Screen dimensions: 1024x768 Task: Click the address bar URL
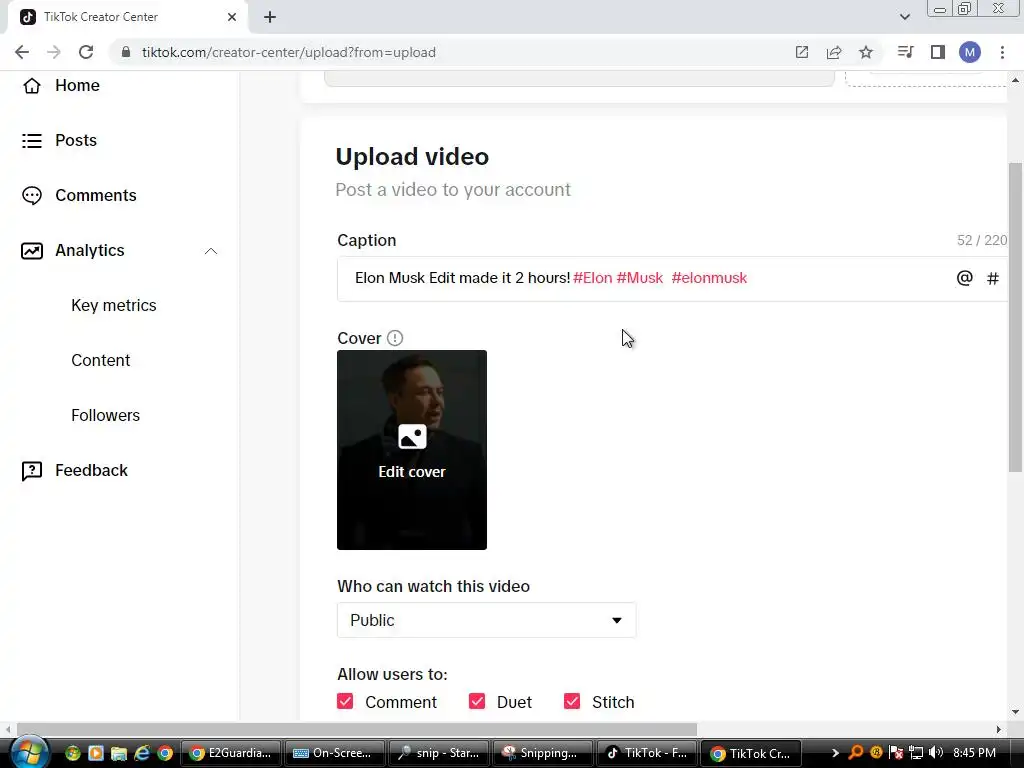pyautogui.click(x=289, y=52)
